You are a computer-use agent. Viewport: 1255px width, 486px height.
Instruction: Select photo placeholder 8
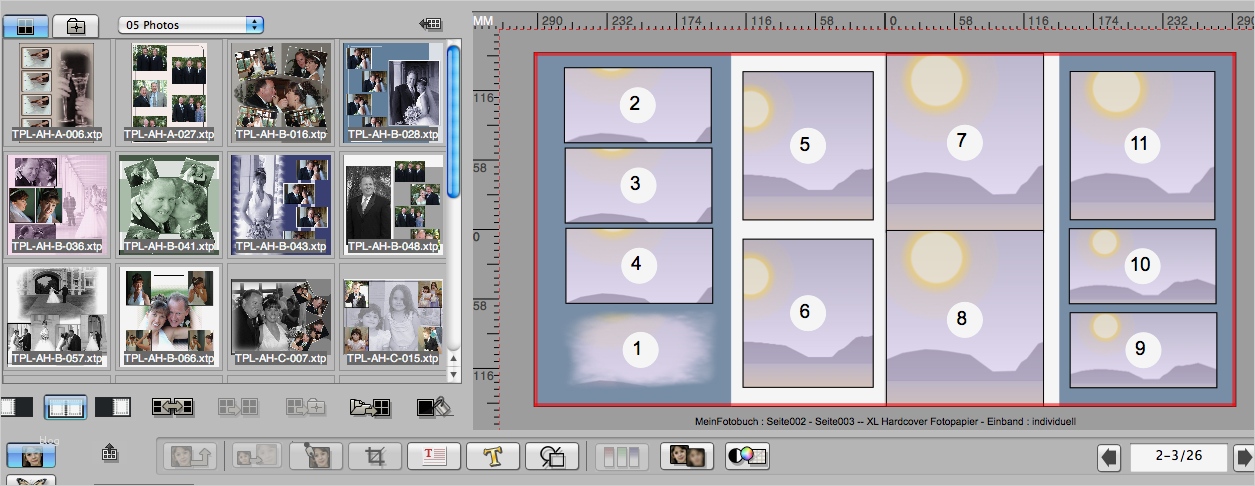(964, 318)
